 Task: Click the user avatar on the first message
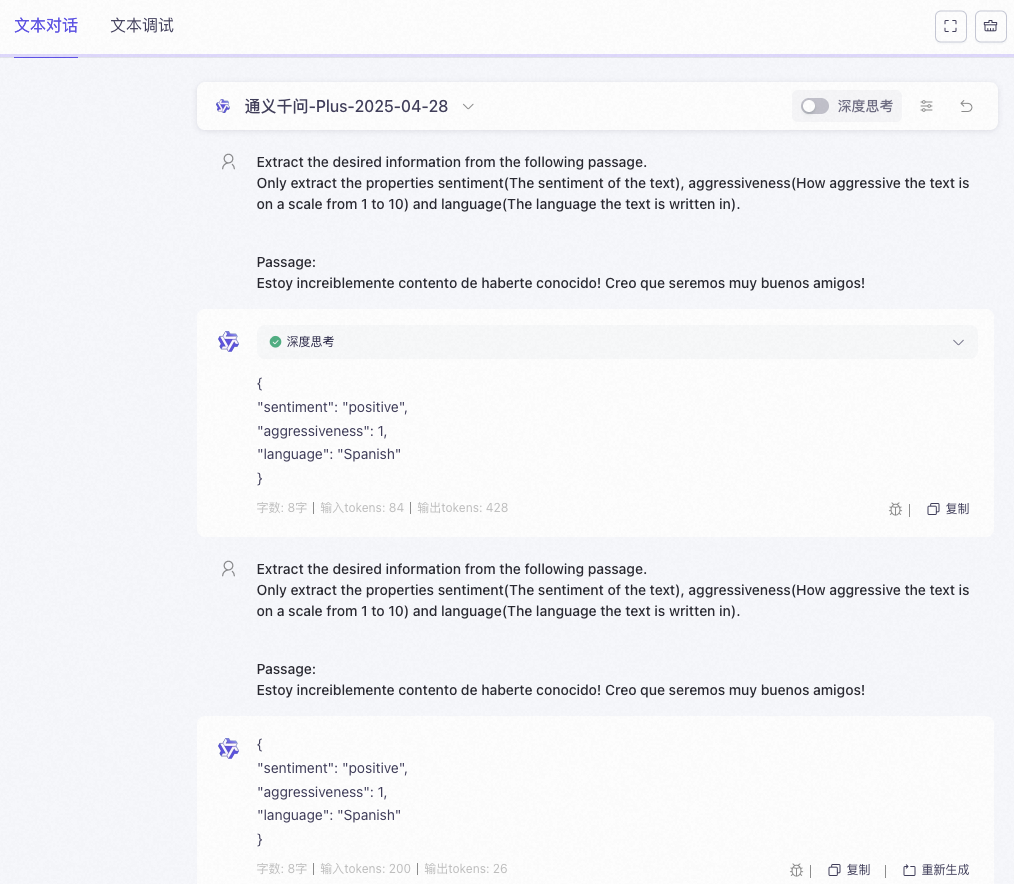(227, 161)
